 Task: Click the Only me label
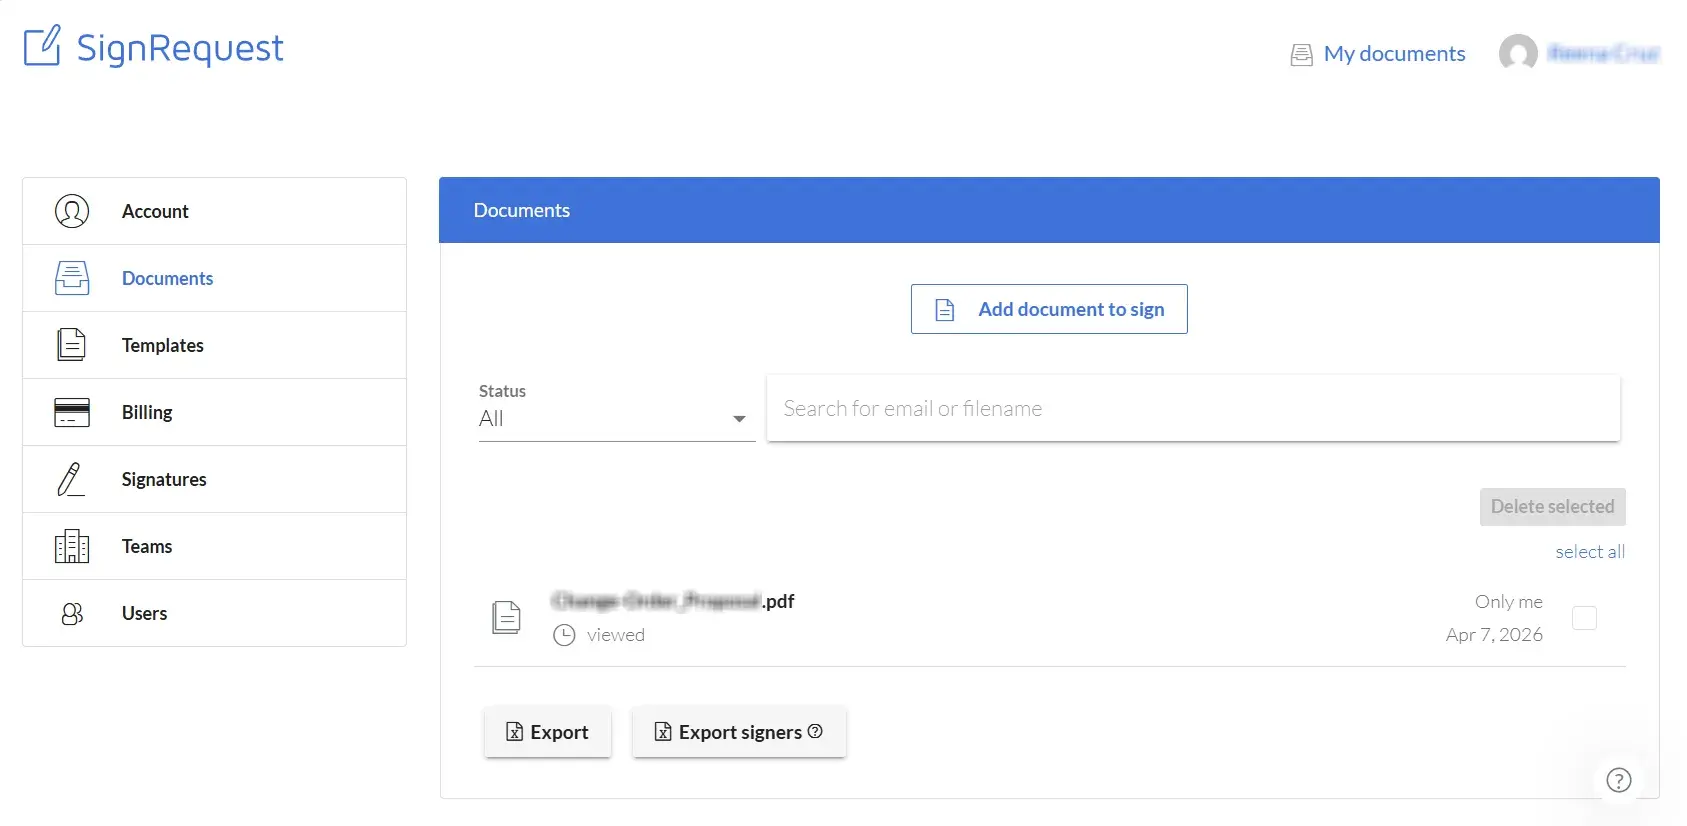[x=1509, y=602]
